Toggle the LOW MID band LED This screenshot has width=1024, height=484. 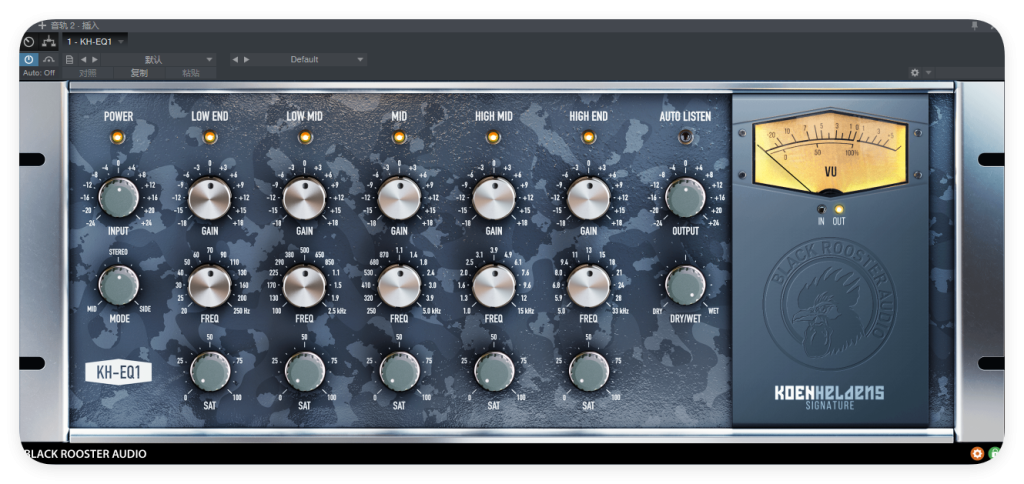click(x=304, y=137)
